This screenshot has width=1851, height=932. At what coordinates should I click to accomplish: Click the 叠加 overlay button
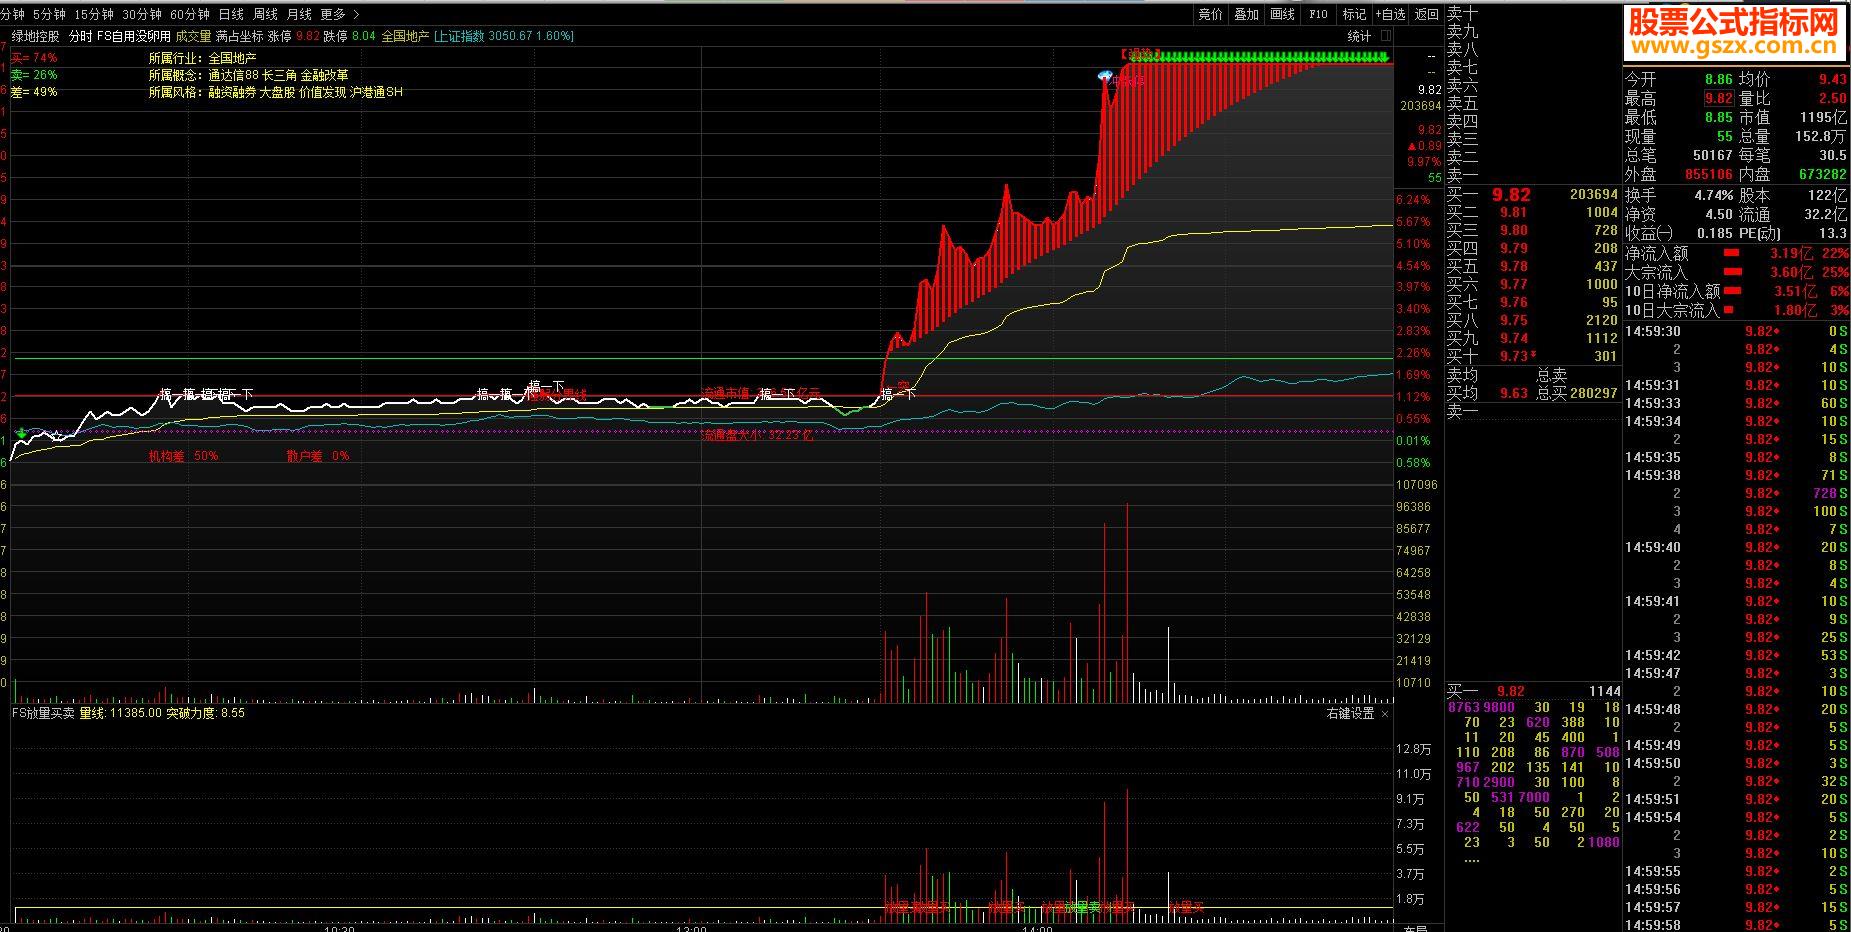(x=1246, y=14)
